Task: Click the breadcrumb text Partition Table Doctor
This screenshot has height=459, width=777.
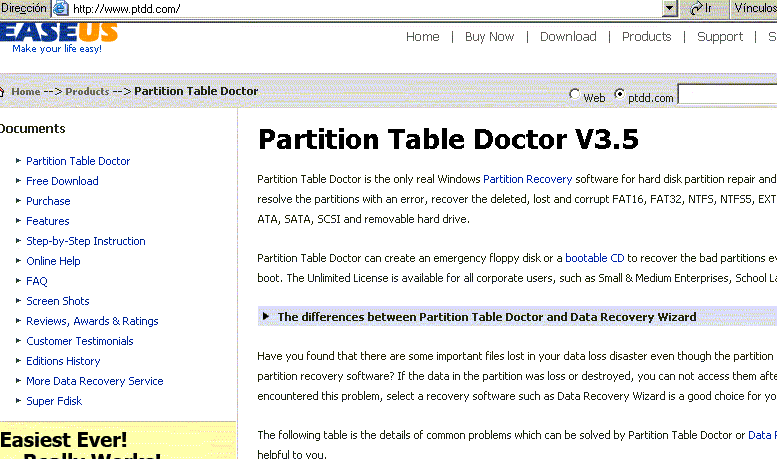Action: (196, 91)
